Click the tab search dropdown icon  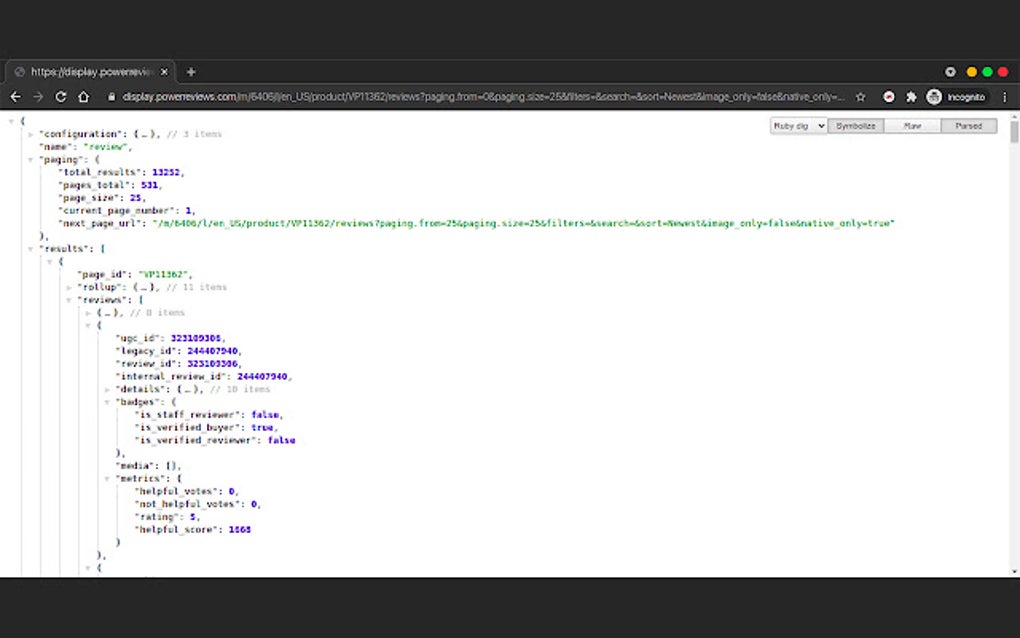(950, 72)
